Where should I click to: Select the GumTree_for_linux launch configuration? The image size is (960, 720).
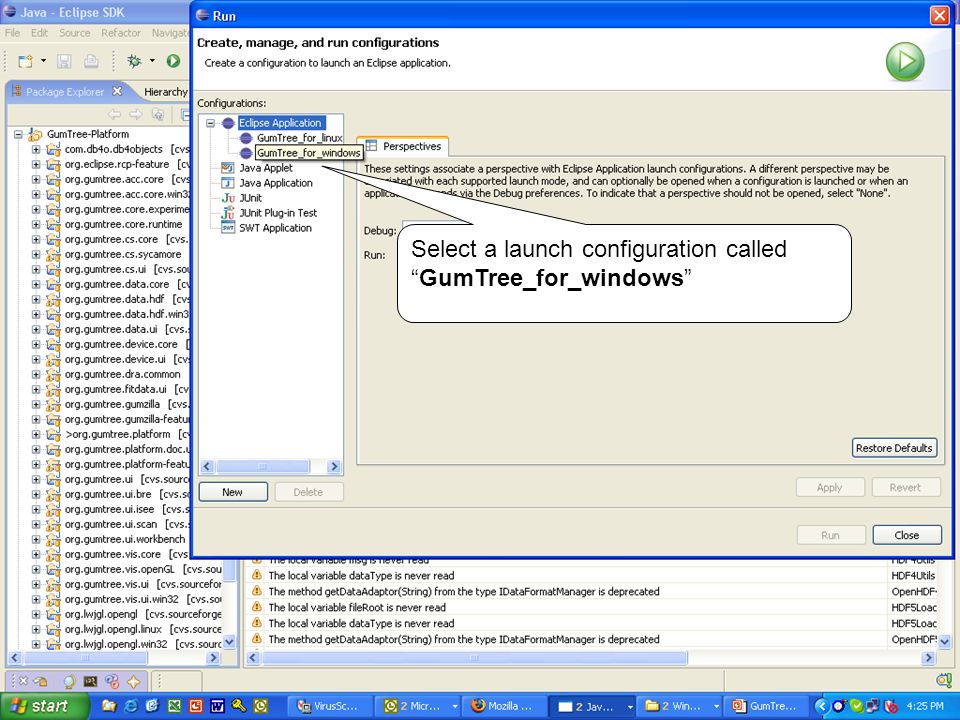(299, 138)
